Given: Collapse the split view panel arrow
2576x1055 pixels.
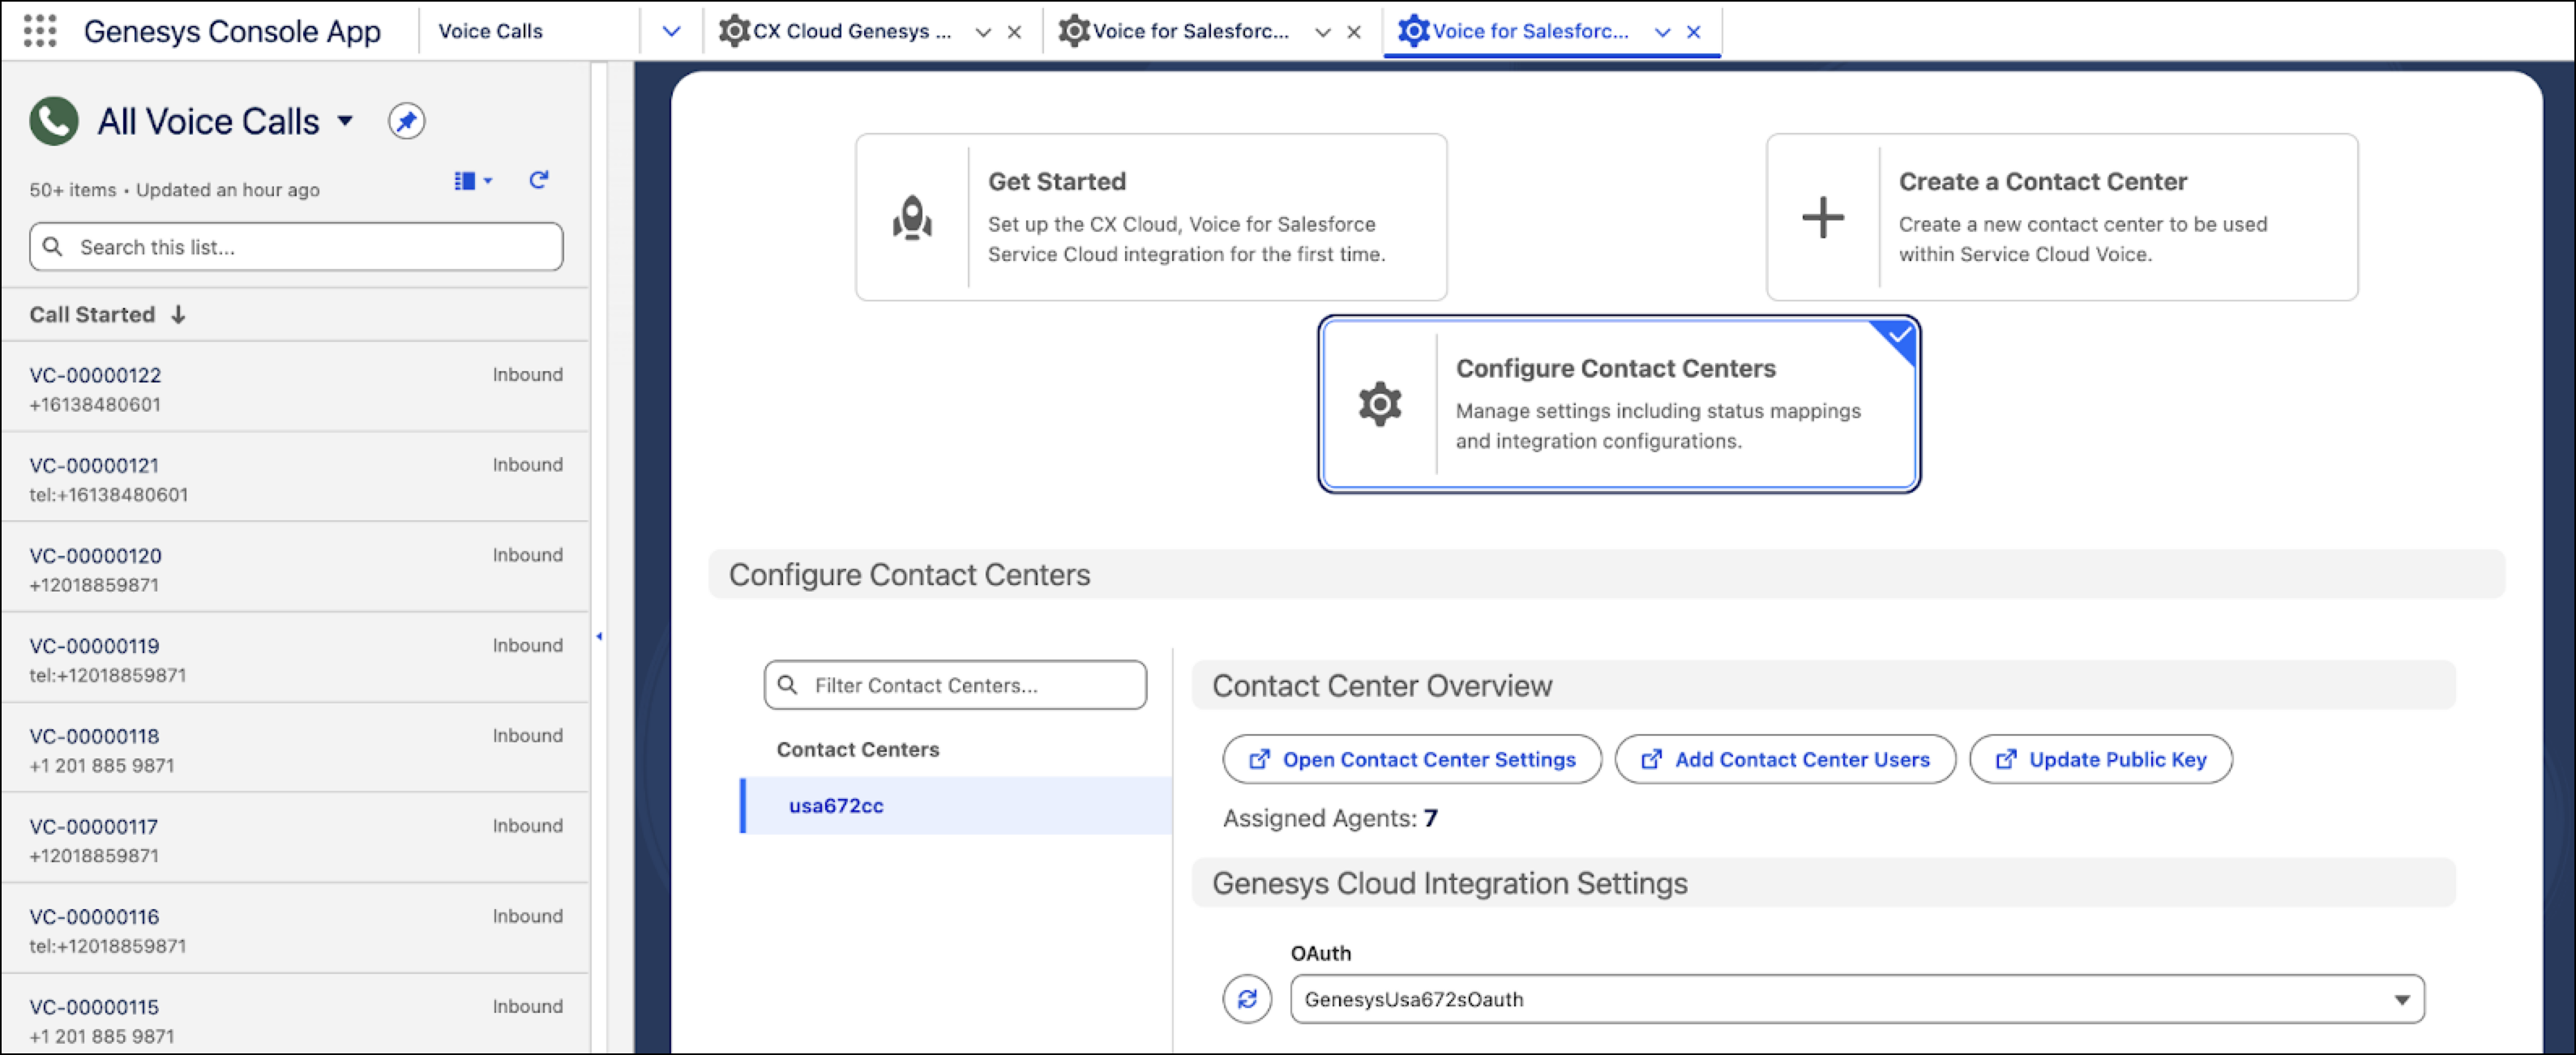Looking at the screenshot, I should pos(599,636).
